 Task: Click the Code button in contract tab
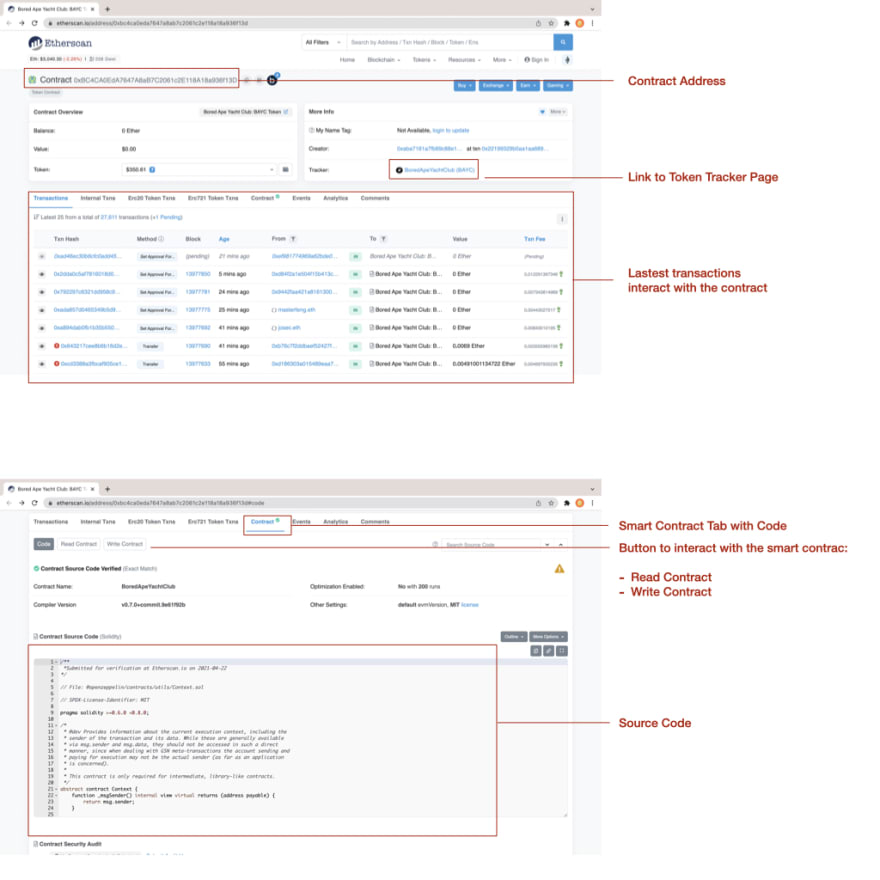[x=44, y=544]
